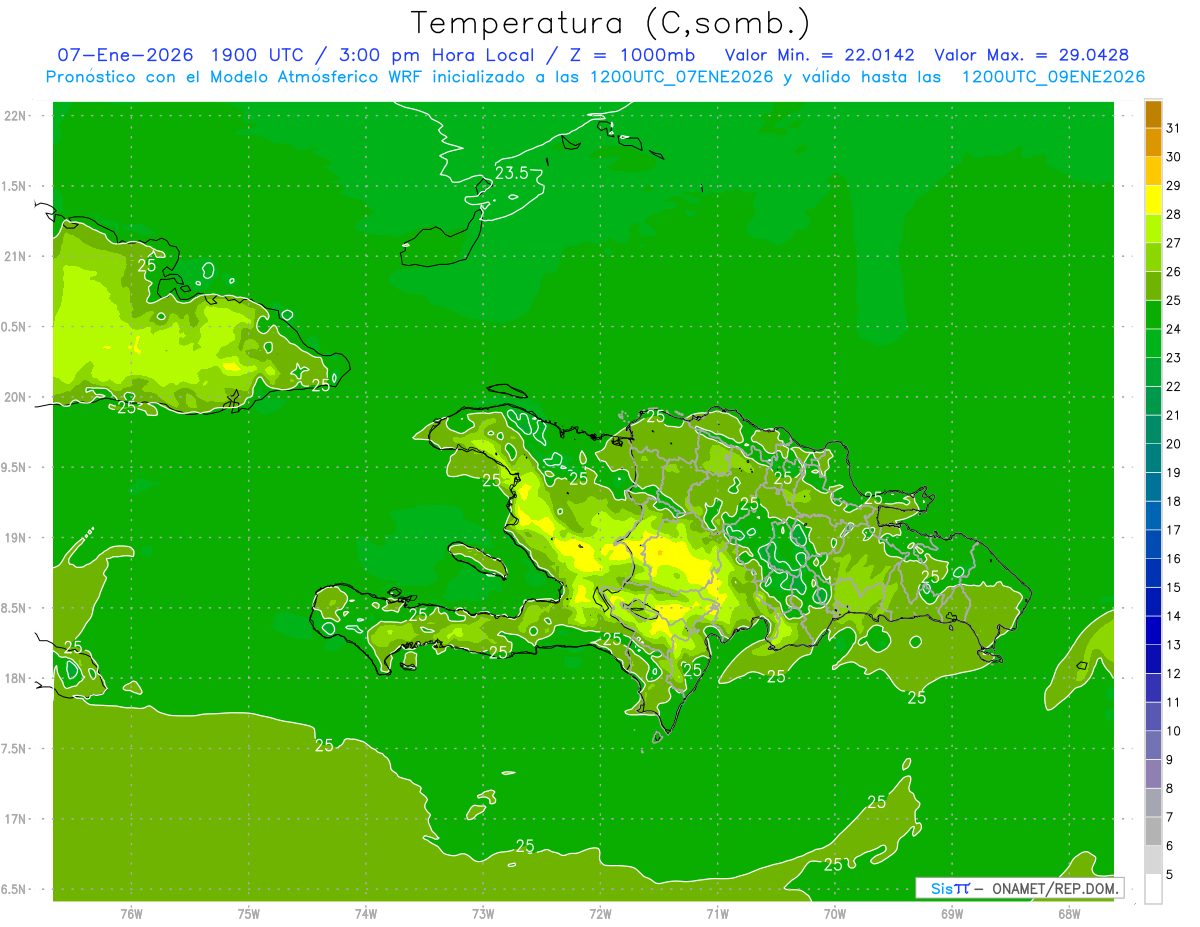
Task: Click the gray legend swatch between 6 and 7
Action: point(1153,831)
